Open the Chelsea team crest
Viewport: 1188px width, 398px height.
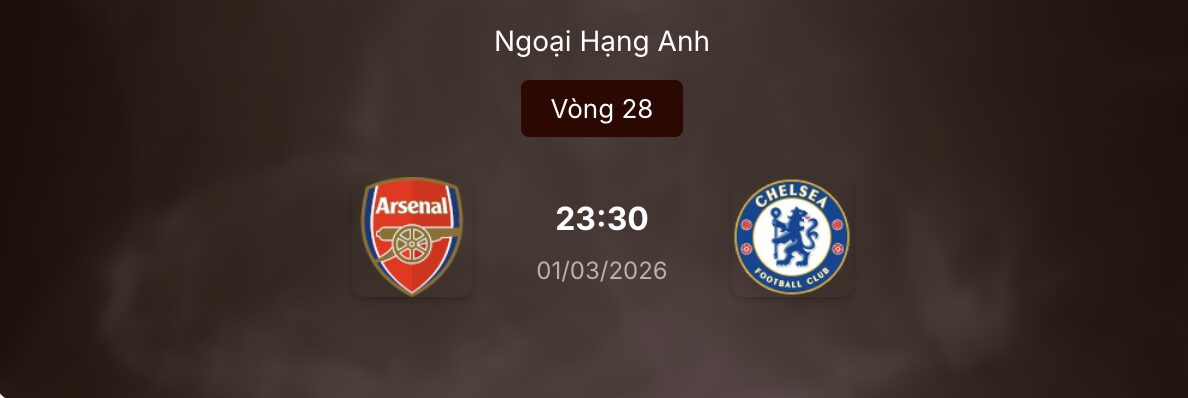click(792, 237)
